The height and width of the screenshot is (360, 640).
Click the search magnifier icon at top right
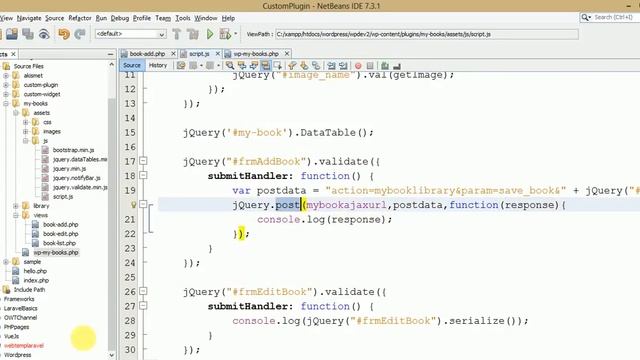[586, 17]
